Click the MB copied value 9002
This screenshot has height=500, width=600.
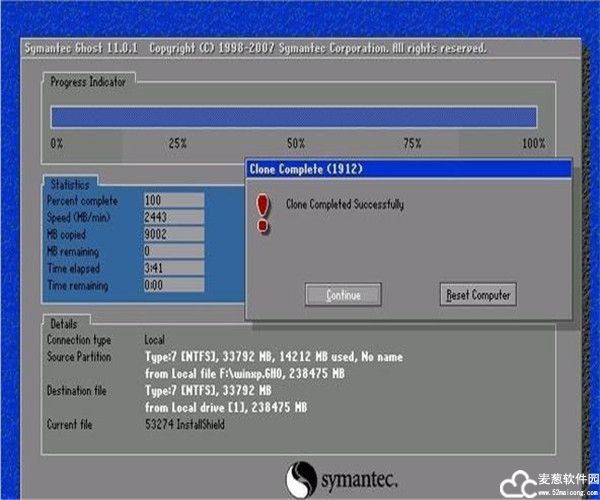[173, 234]
